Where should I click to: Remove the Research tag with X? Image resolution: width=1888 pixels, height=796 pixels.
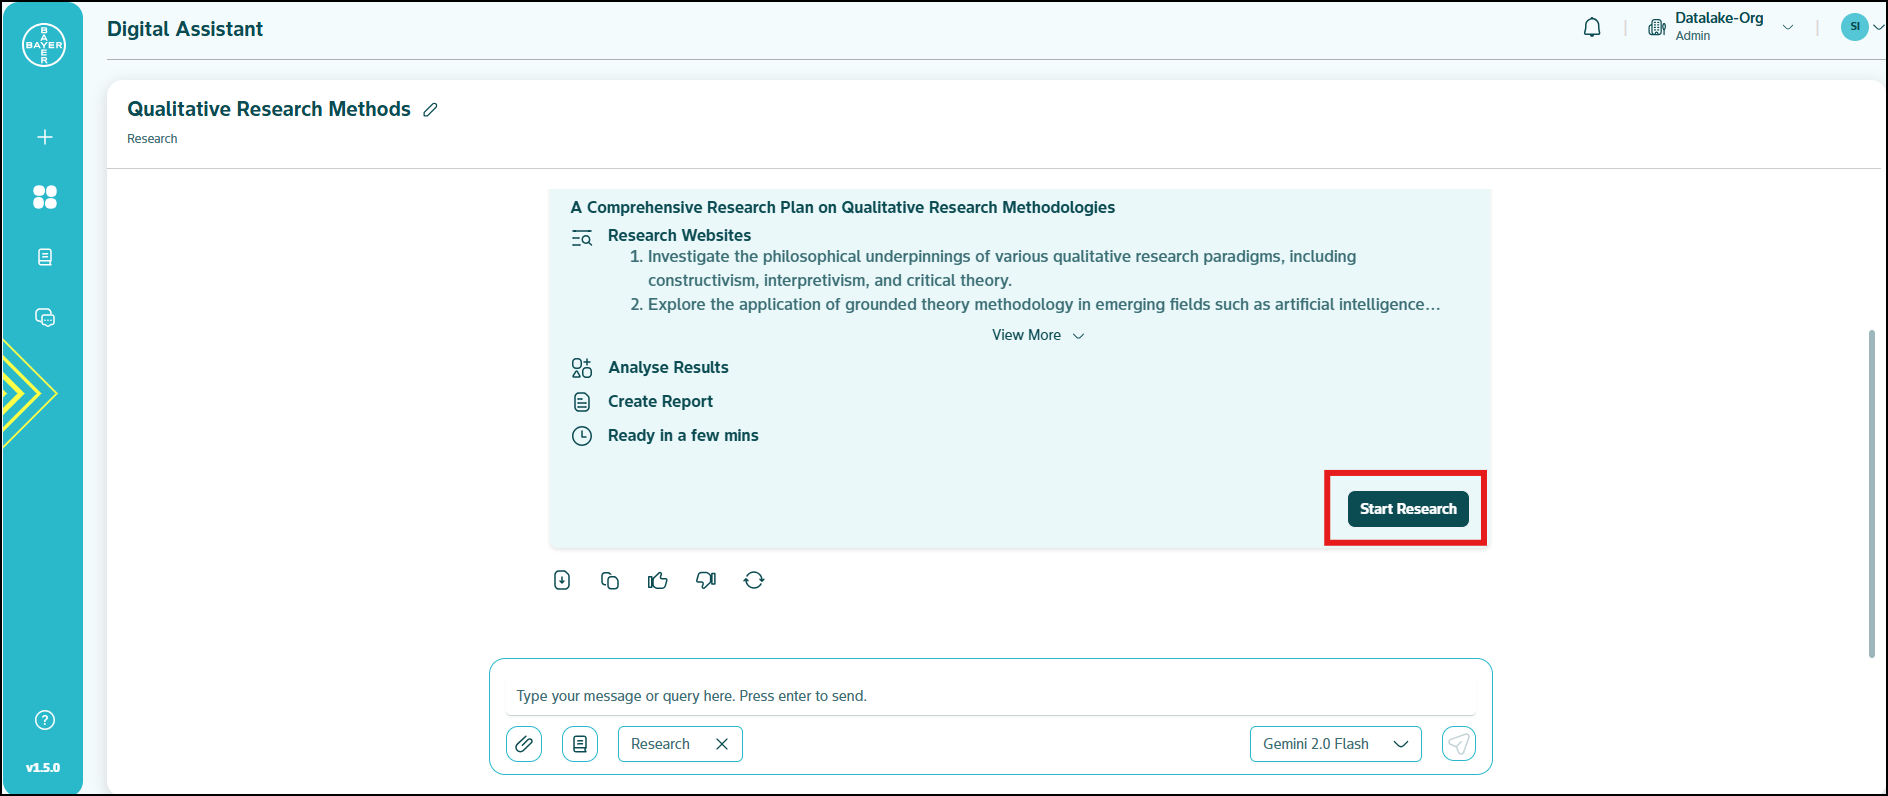[x=722, y=744]
